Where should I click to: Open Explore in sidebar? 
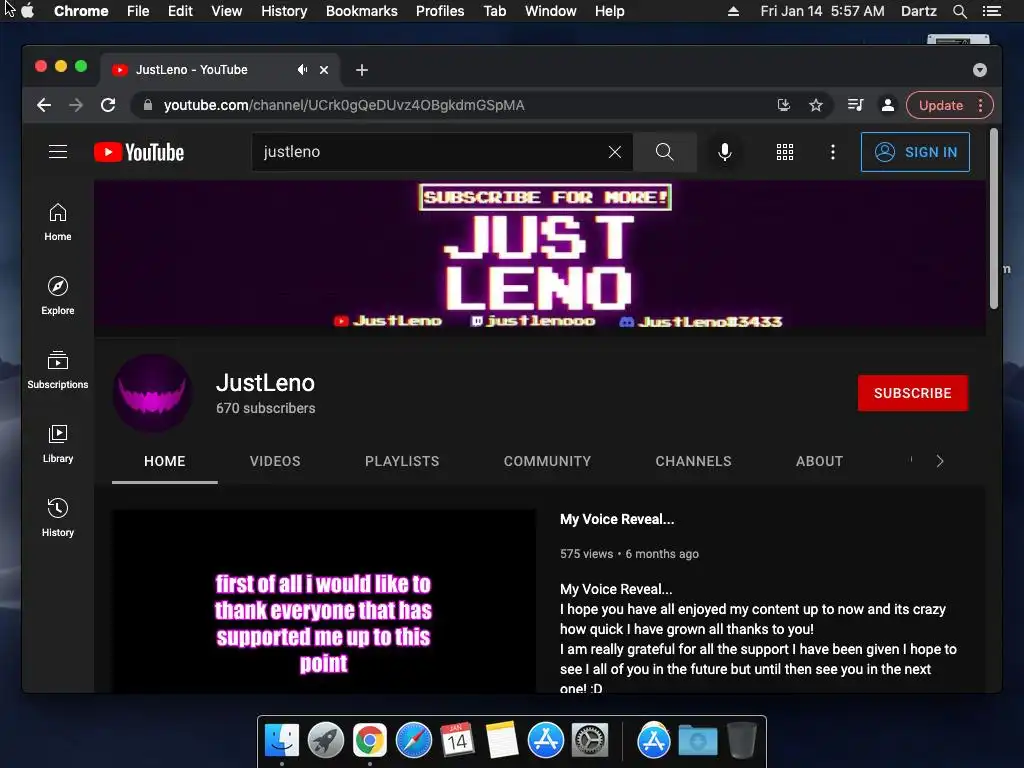point(57,296)
